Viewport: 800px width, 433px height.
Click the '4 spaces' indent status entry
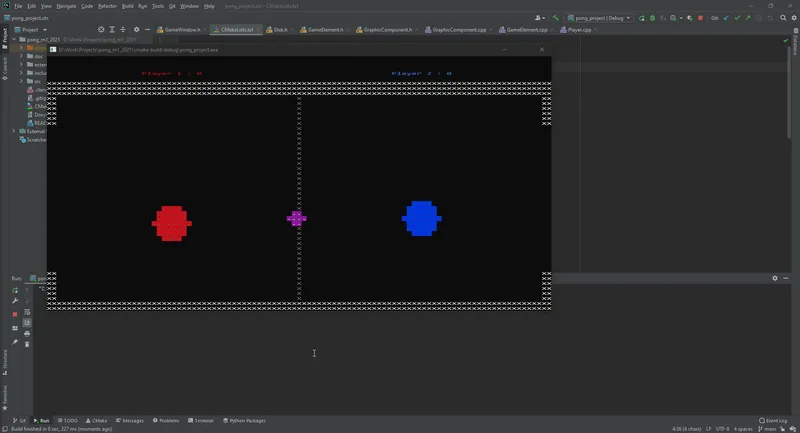(743, 429)
